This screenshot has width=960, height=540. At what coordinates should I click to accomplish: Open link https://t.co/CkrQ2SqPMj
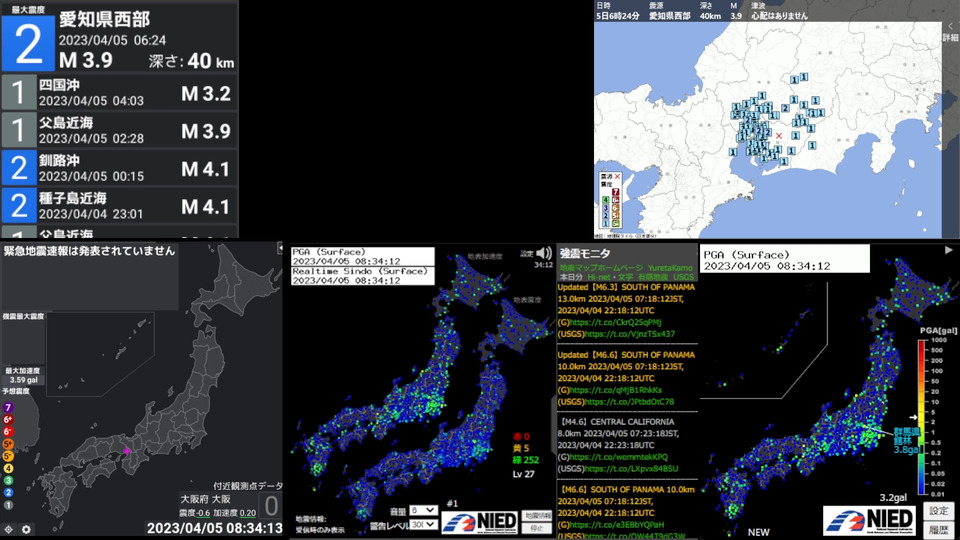point(616,323)
